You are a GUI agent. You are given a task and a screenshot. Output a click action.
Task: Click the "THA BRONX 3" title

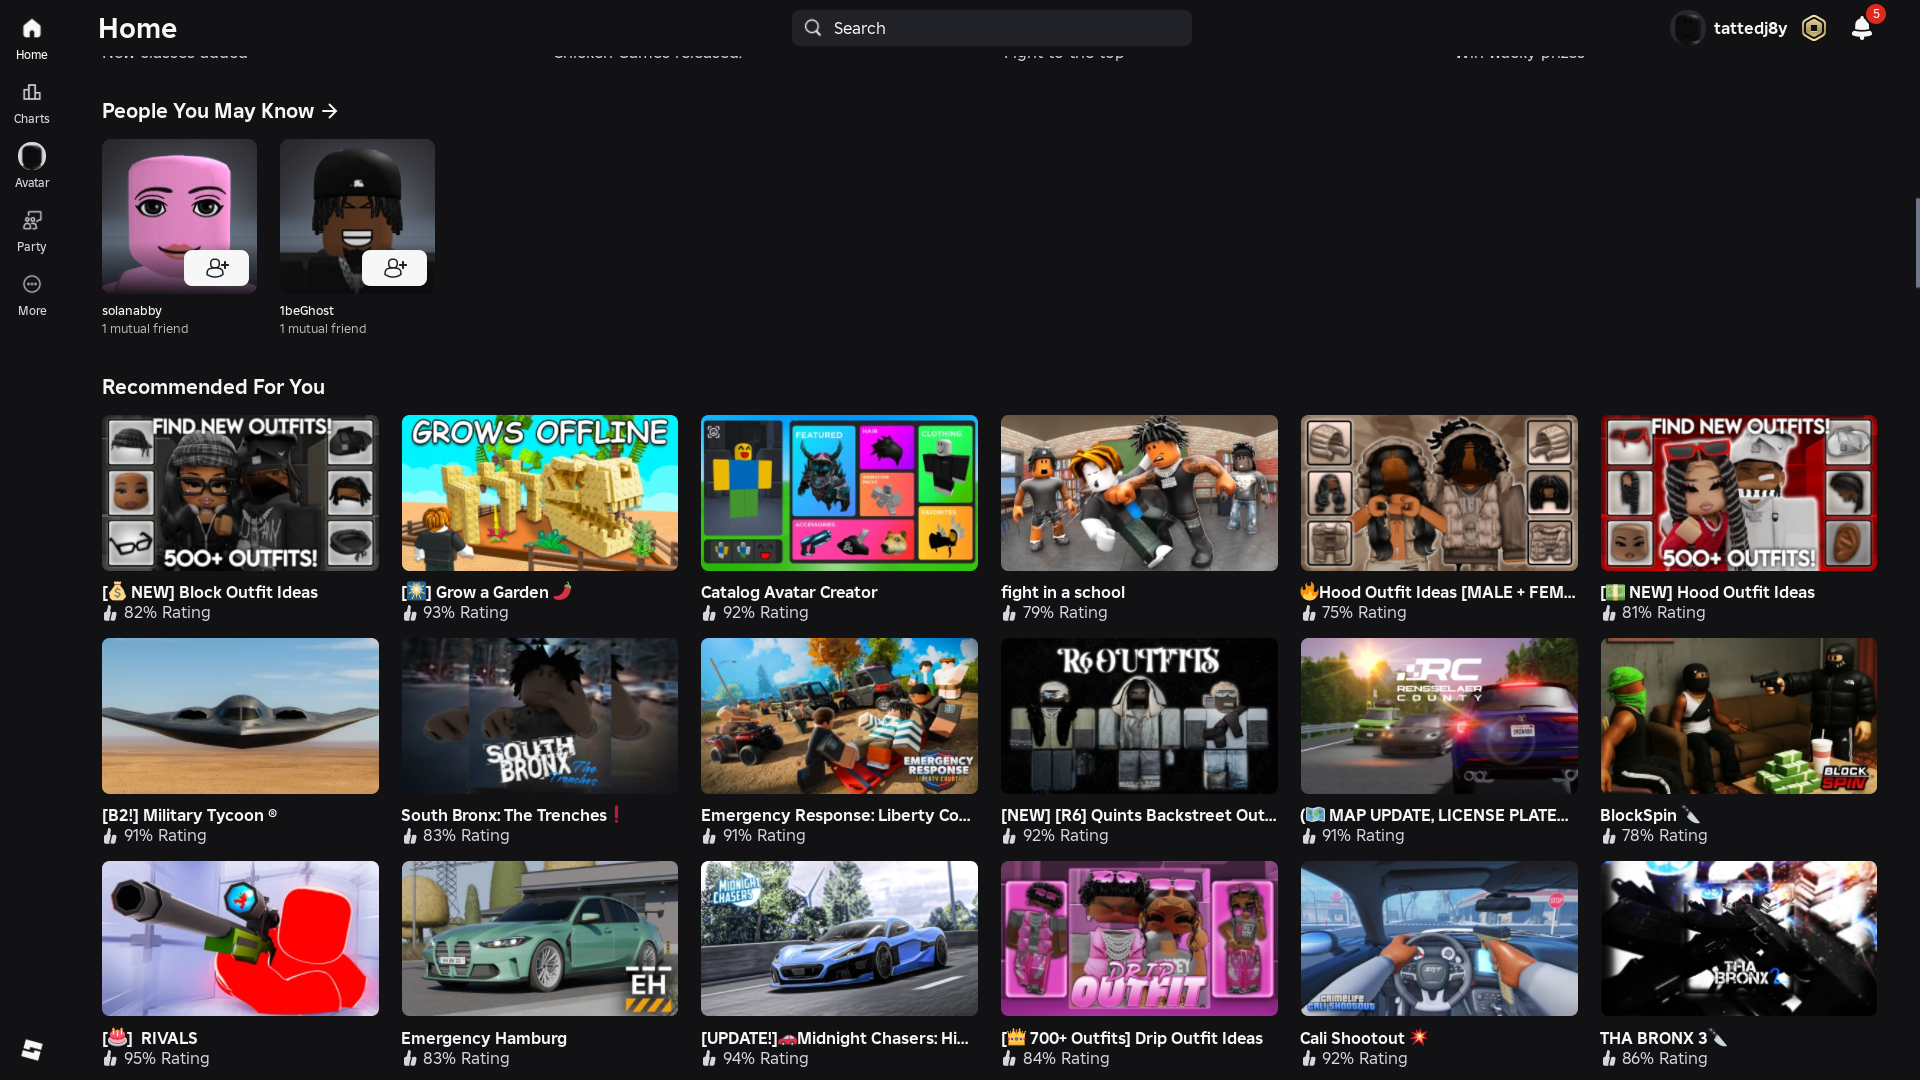1664,1038
